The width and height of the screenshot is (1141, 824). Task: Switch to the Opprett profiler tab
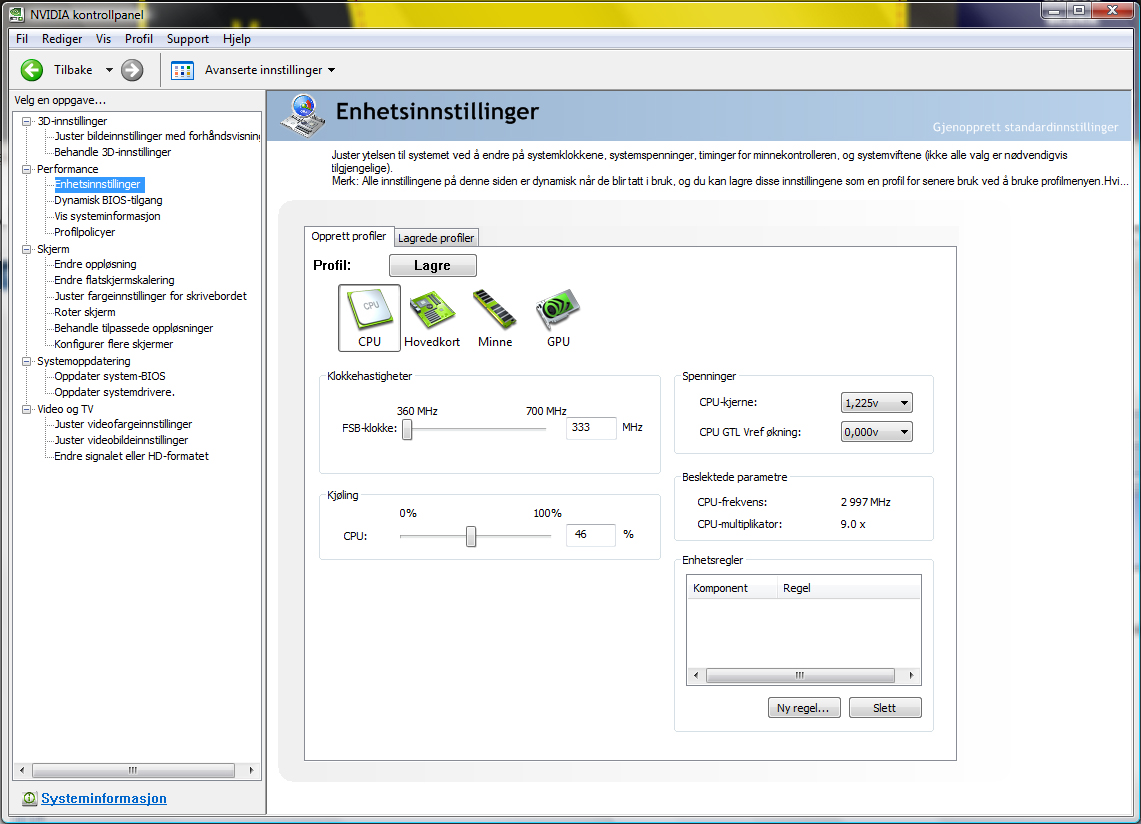(x=349, y=236)
